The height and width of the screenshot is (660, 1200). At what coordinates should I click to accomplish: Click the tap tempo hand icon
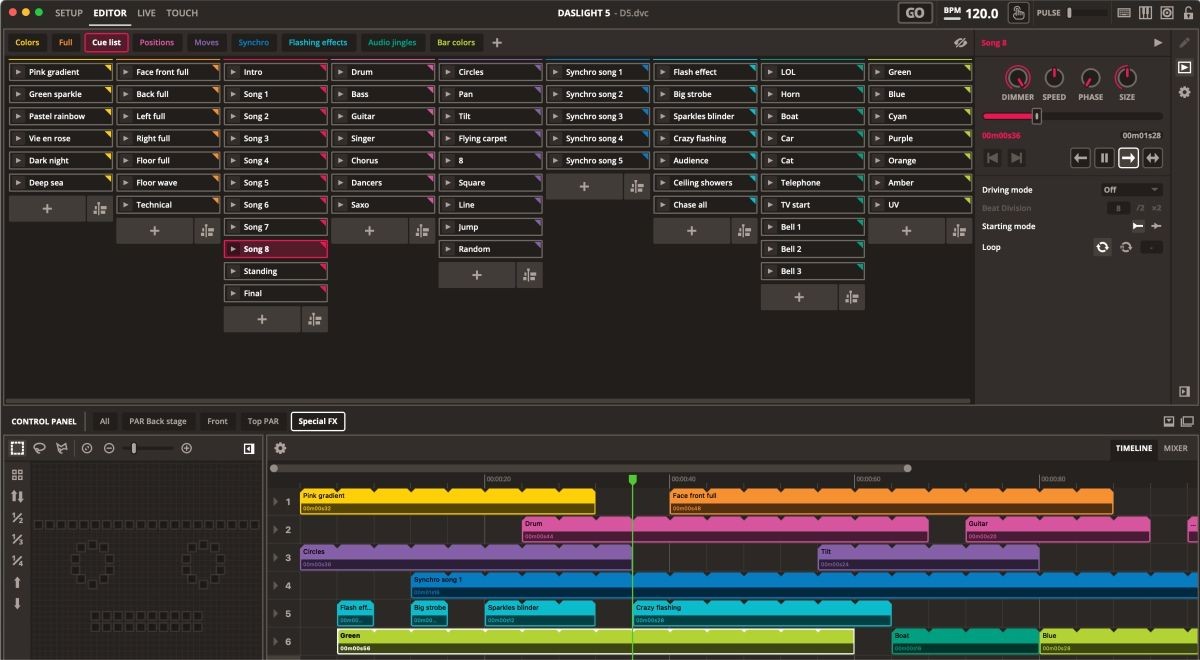pos(1017,13)
